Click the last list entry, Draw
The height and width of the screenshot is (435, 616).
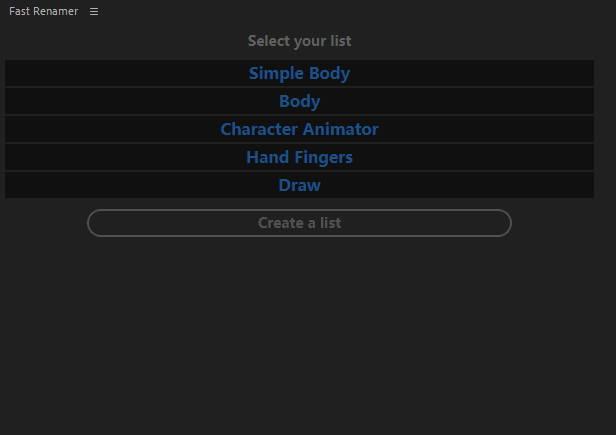[x=299, y=185]
